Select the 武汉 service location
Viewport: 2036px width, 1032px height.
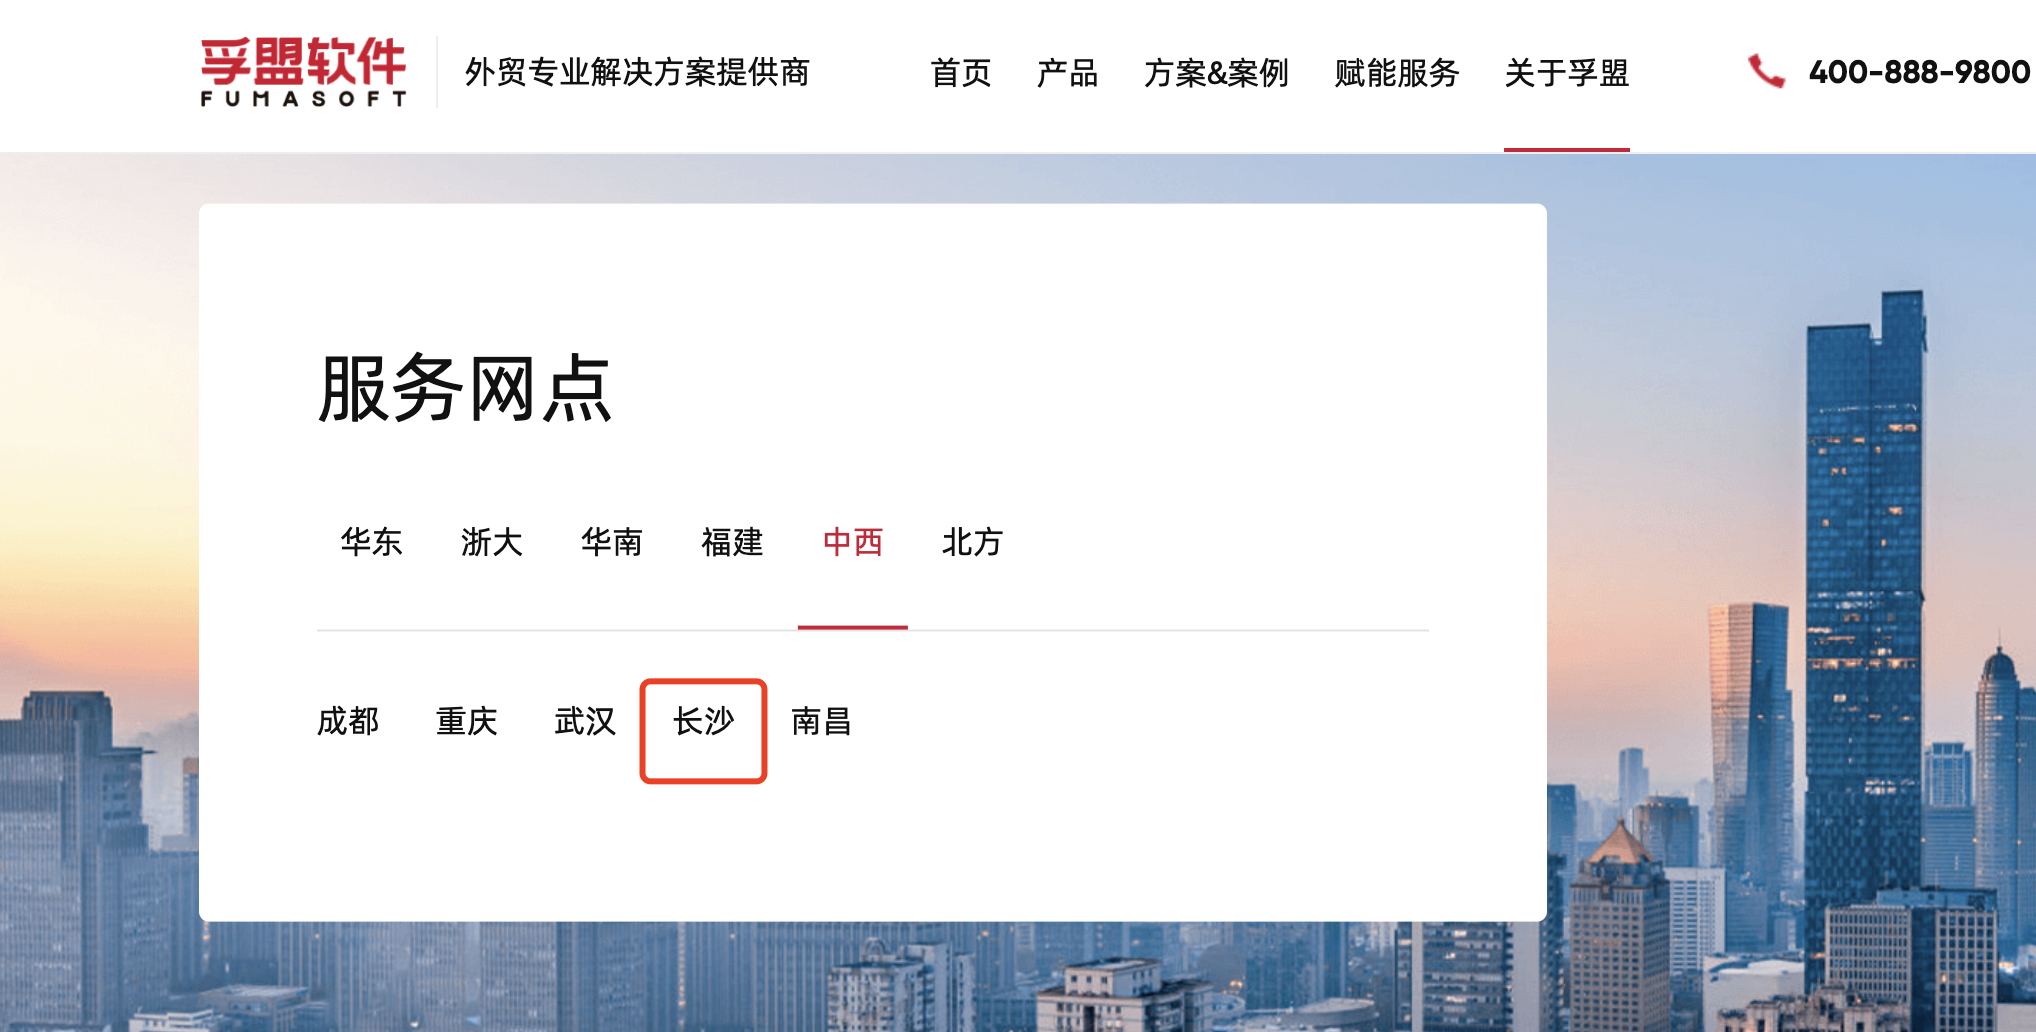tap(585, 721)
